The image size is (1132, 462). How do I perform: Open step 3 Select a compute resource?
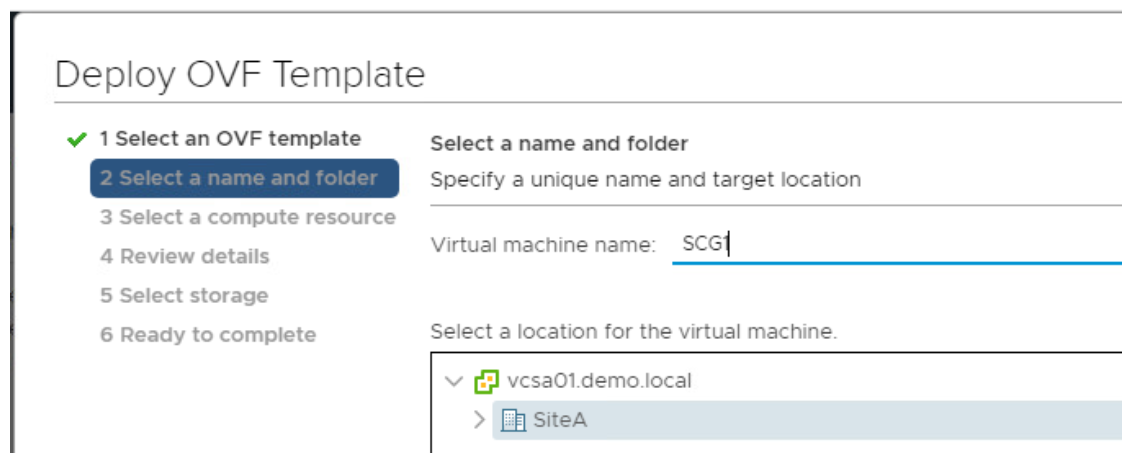[x=247, y=217]
